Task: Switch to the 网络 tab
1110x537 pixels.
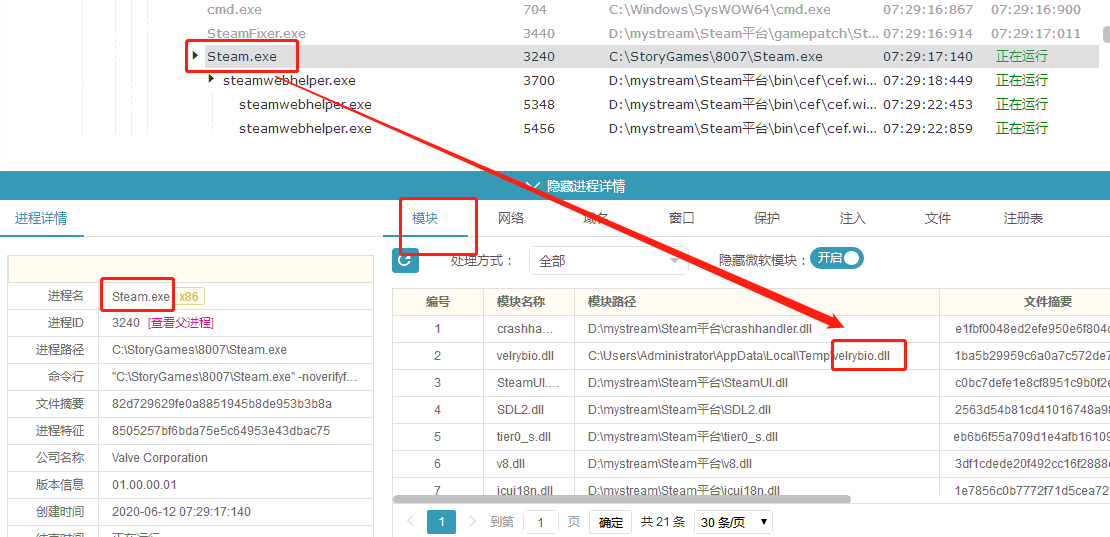Action: [511, 218]
